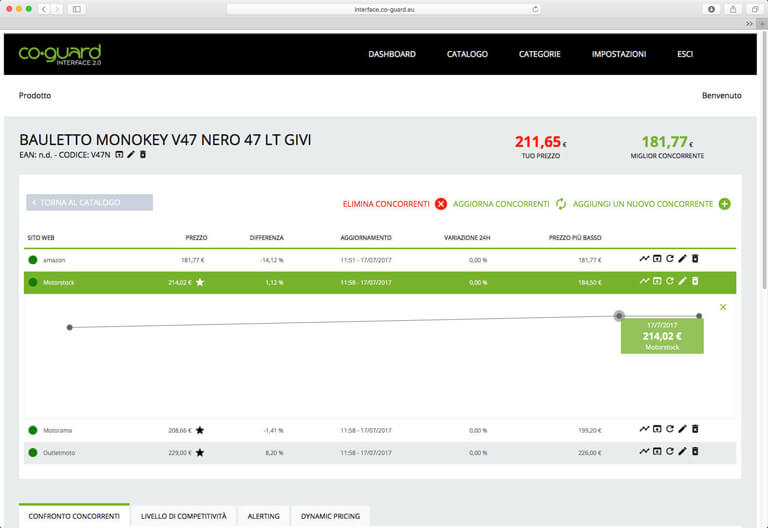768x528 pixels.
Task: Click rightmost data point on chart
Action: (699, 316)
